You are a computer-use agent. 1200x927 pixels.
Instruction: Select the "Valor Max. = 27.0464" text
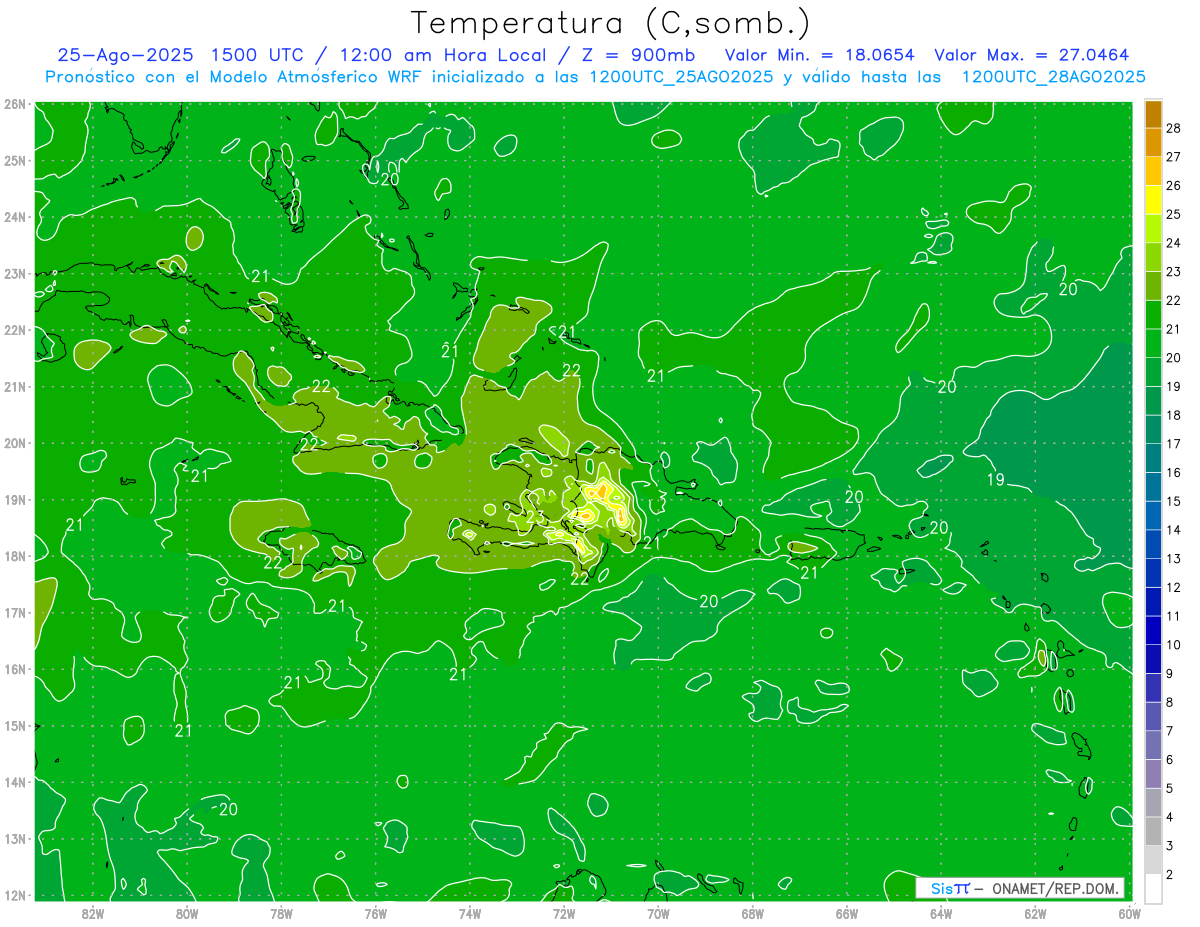point(1032,55)
